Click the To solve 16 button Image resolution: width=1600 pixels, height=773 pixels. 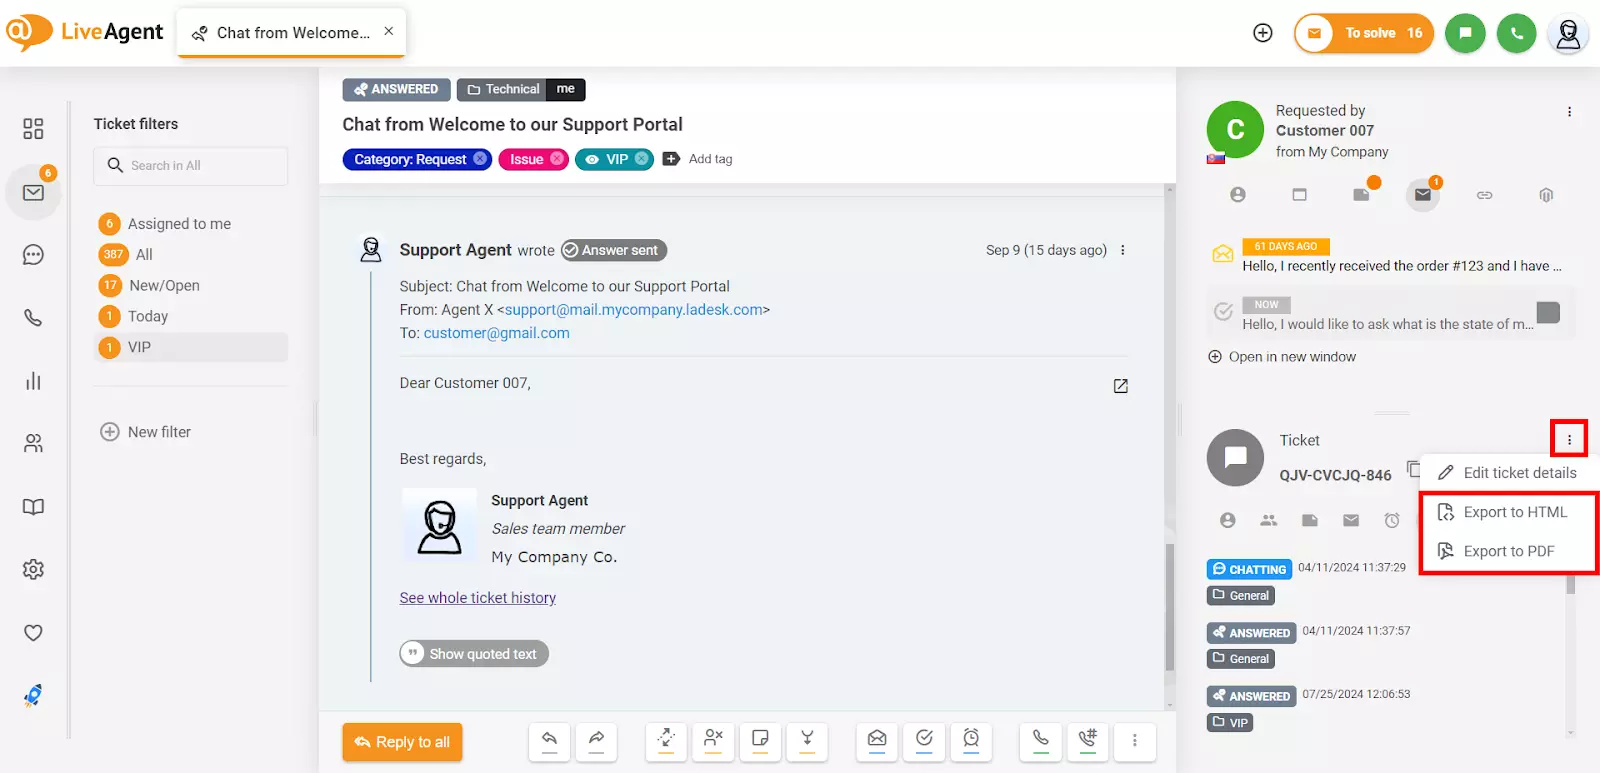pyautogui.click(x=1364, y=33)
